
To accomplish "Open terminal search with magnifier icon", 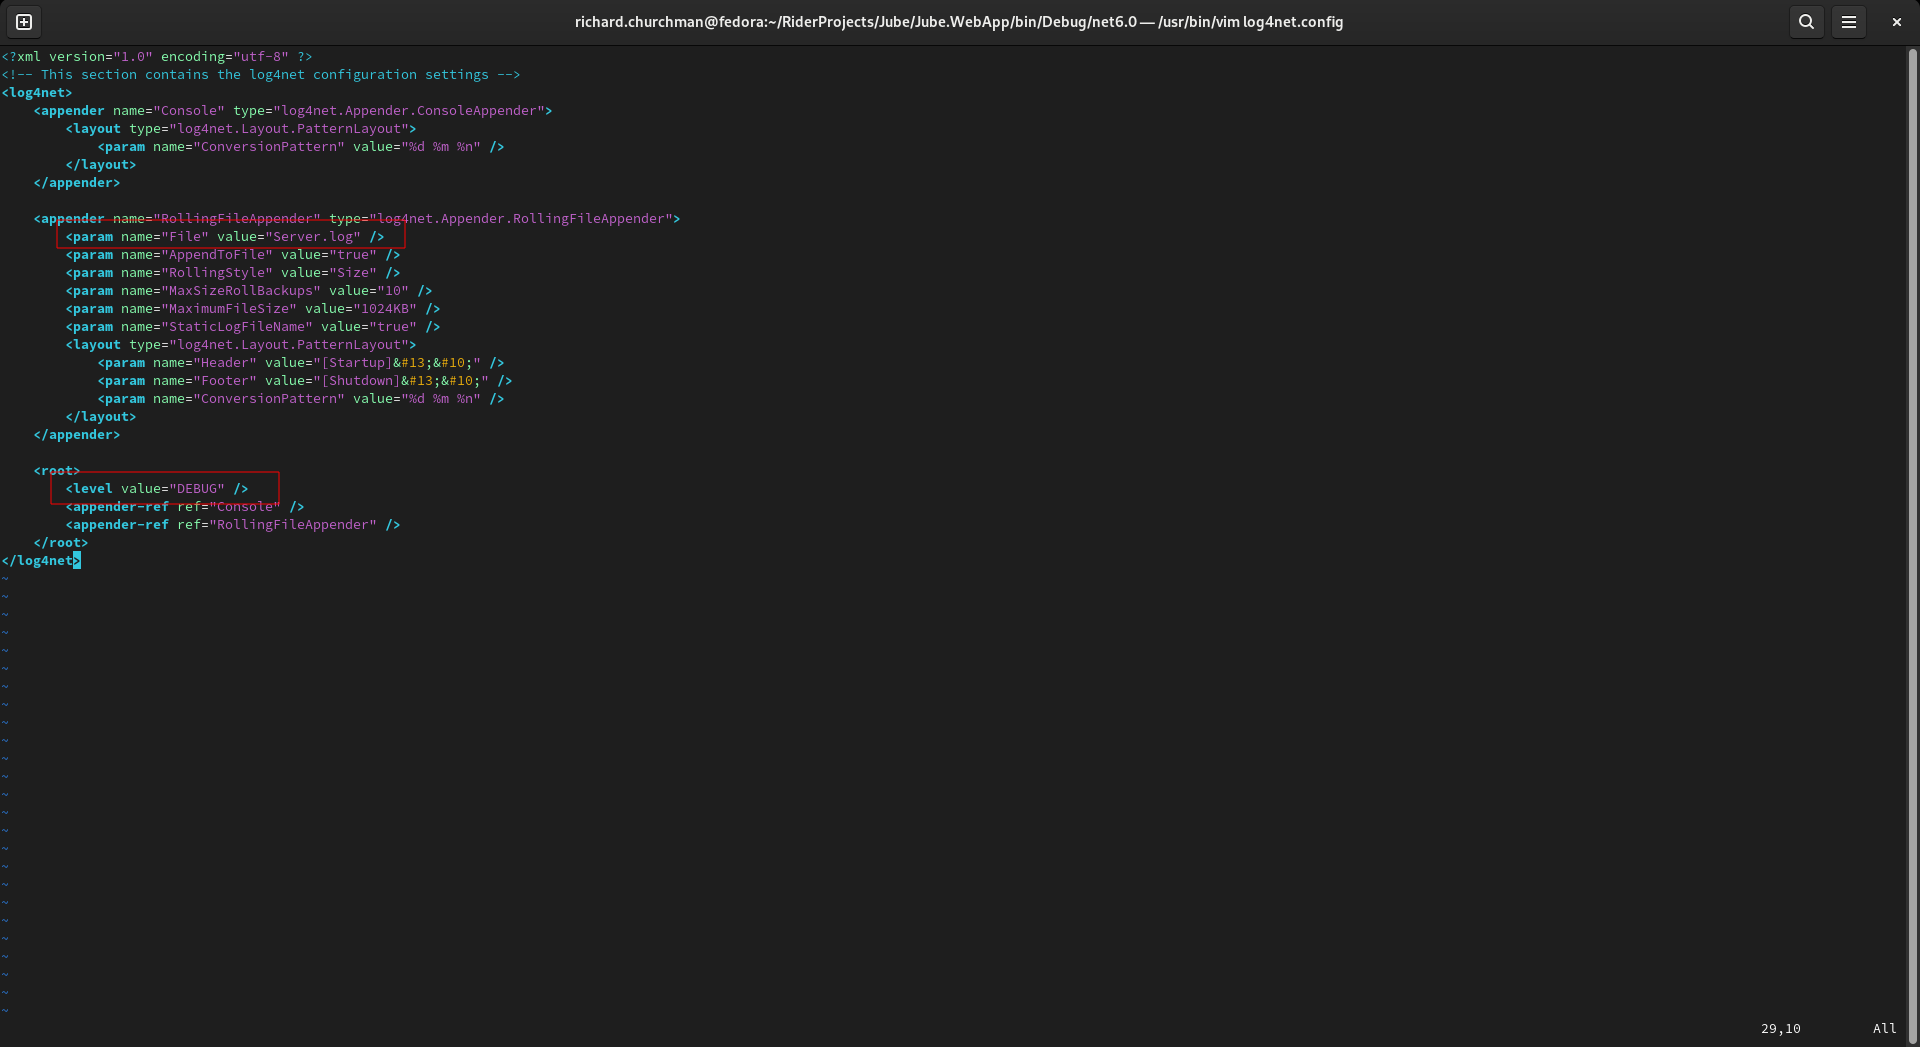I will pyautogui.click(x=1806, y=22).
